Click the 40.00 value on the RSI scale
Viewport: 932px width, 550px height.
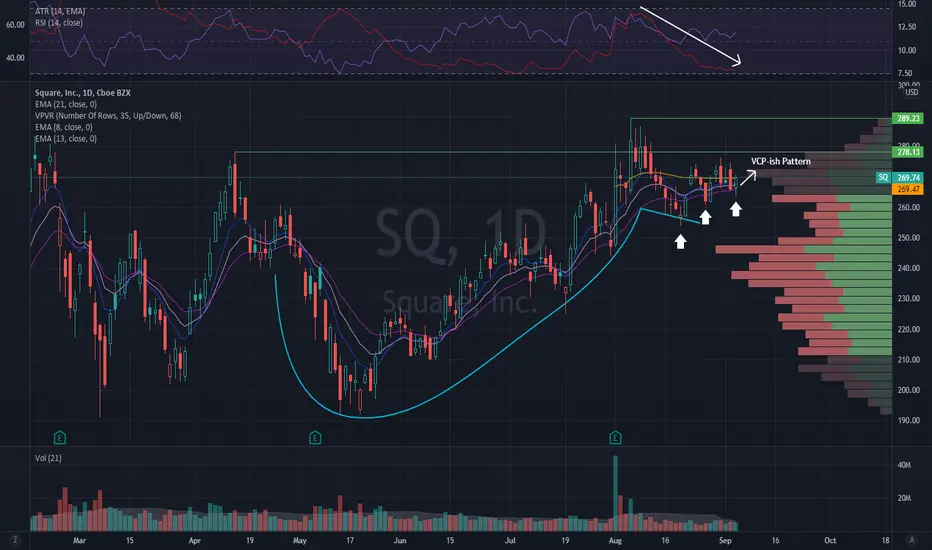(x=15, y=58)
